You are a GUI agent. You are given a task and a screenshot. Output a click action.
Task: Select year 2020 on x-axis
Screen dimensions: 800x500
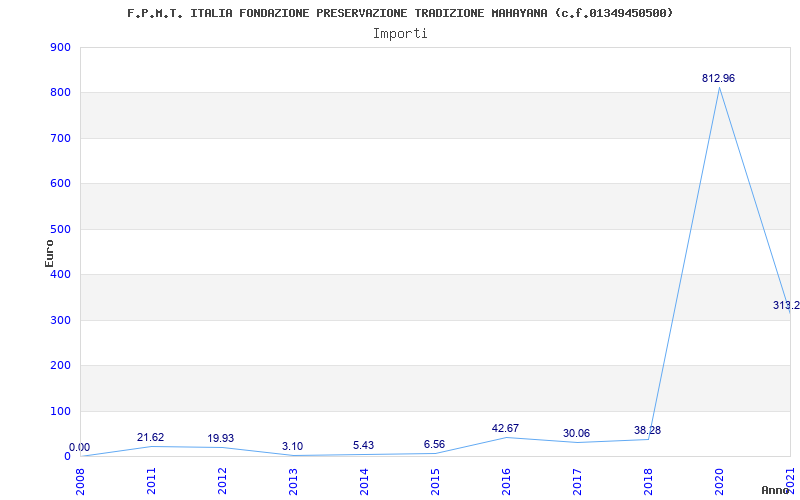point(719,482)
